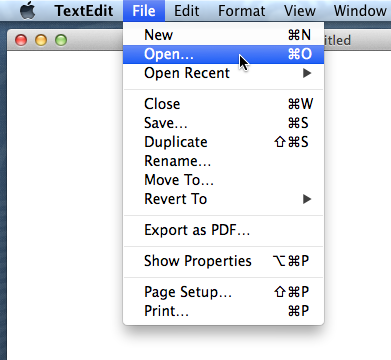Open the Apple menu icon
Screen dimensions: 391x360
click(x=28, y=10)
